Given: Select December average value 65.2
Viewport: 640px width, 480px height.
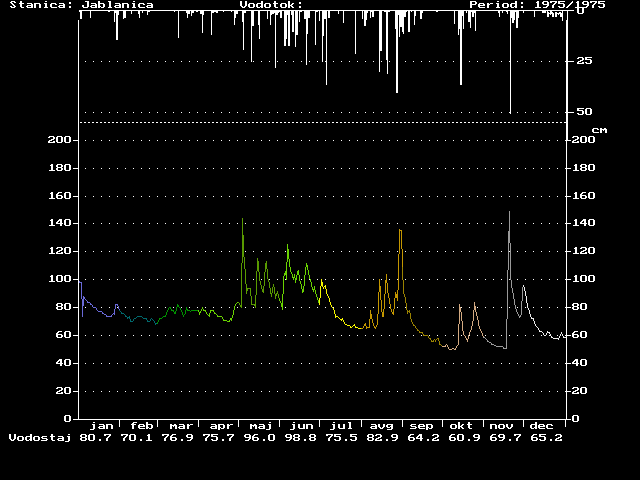Looking at the screenshot, I should tap(547, 438).
